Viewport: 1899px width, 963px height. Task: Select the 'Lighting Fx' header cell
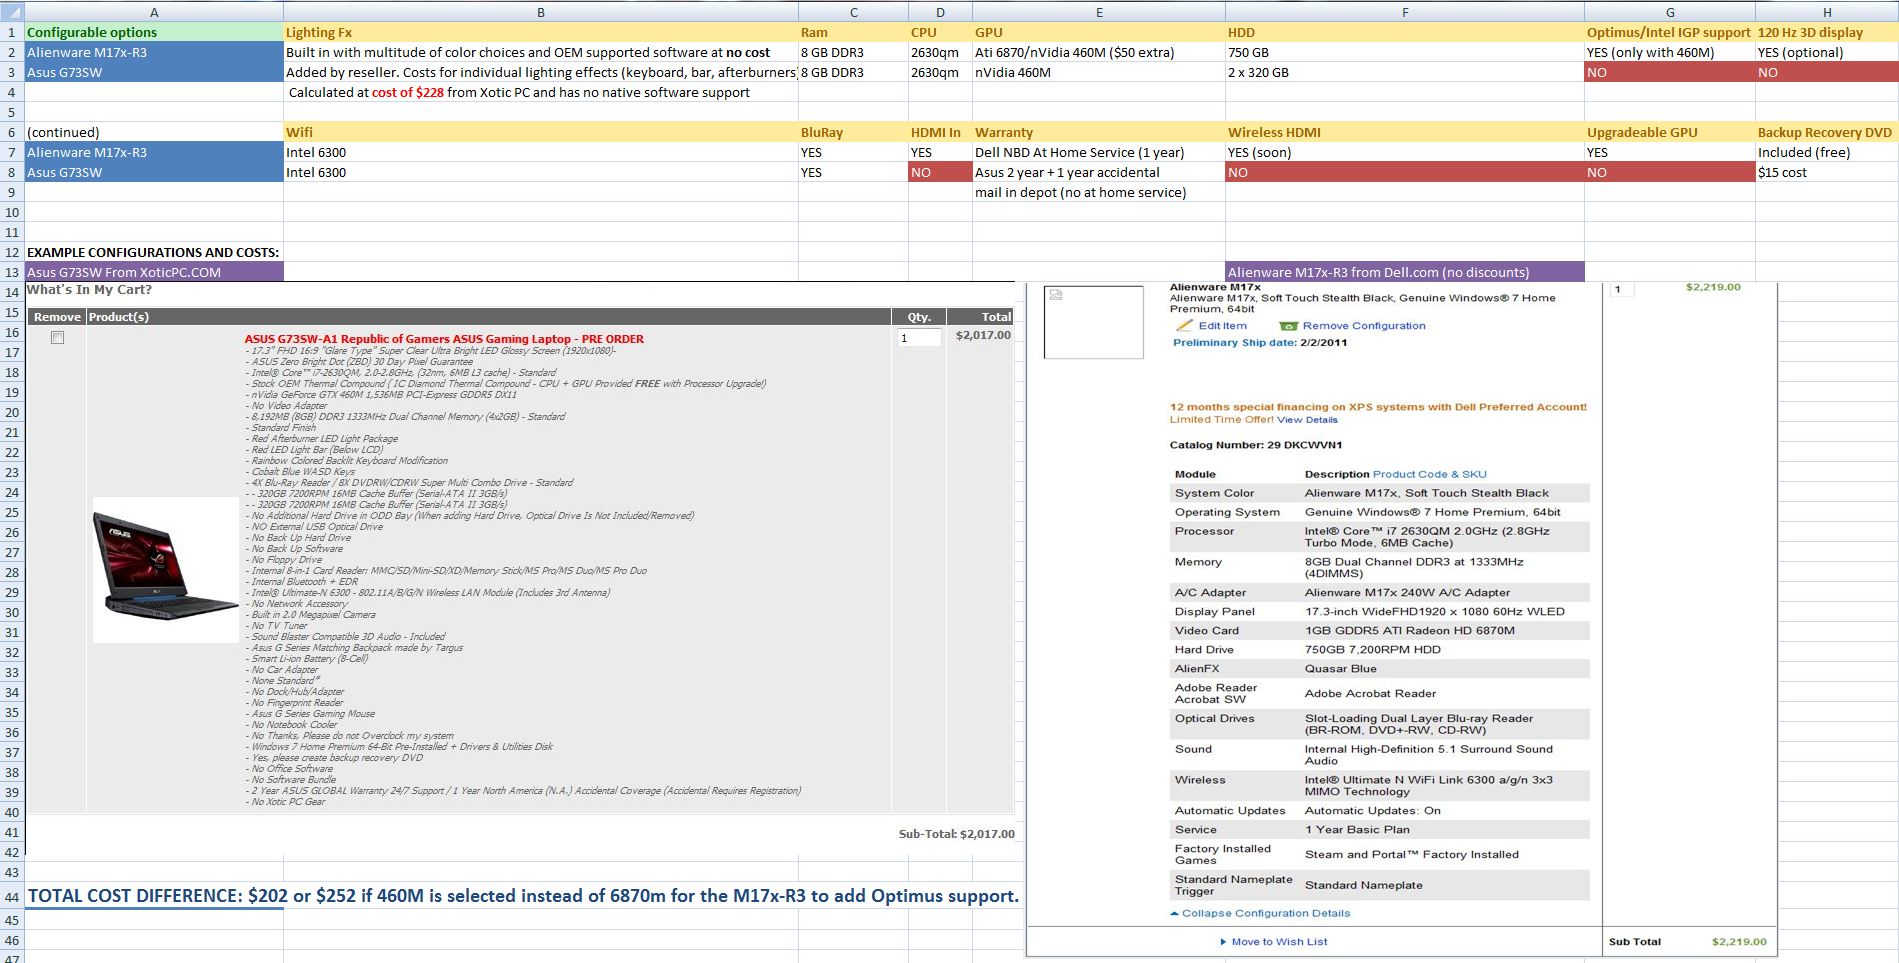pos(541,32)
